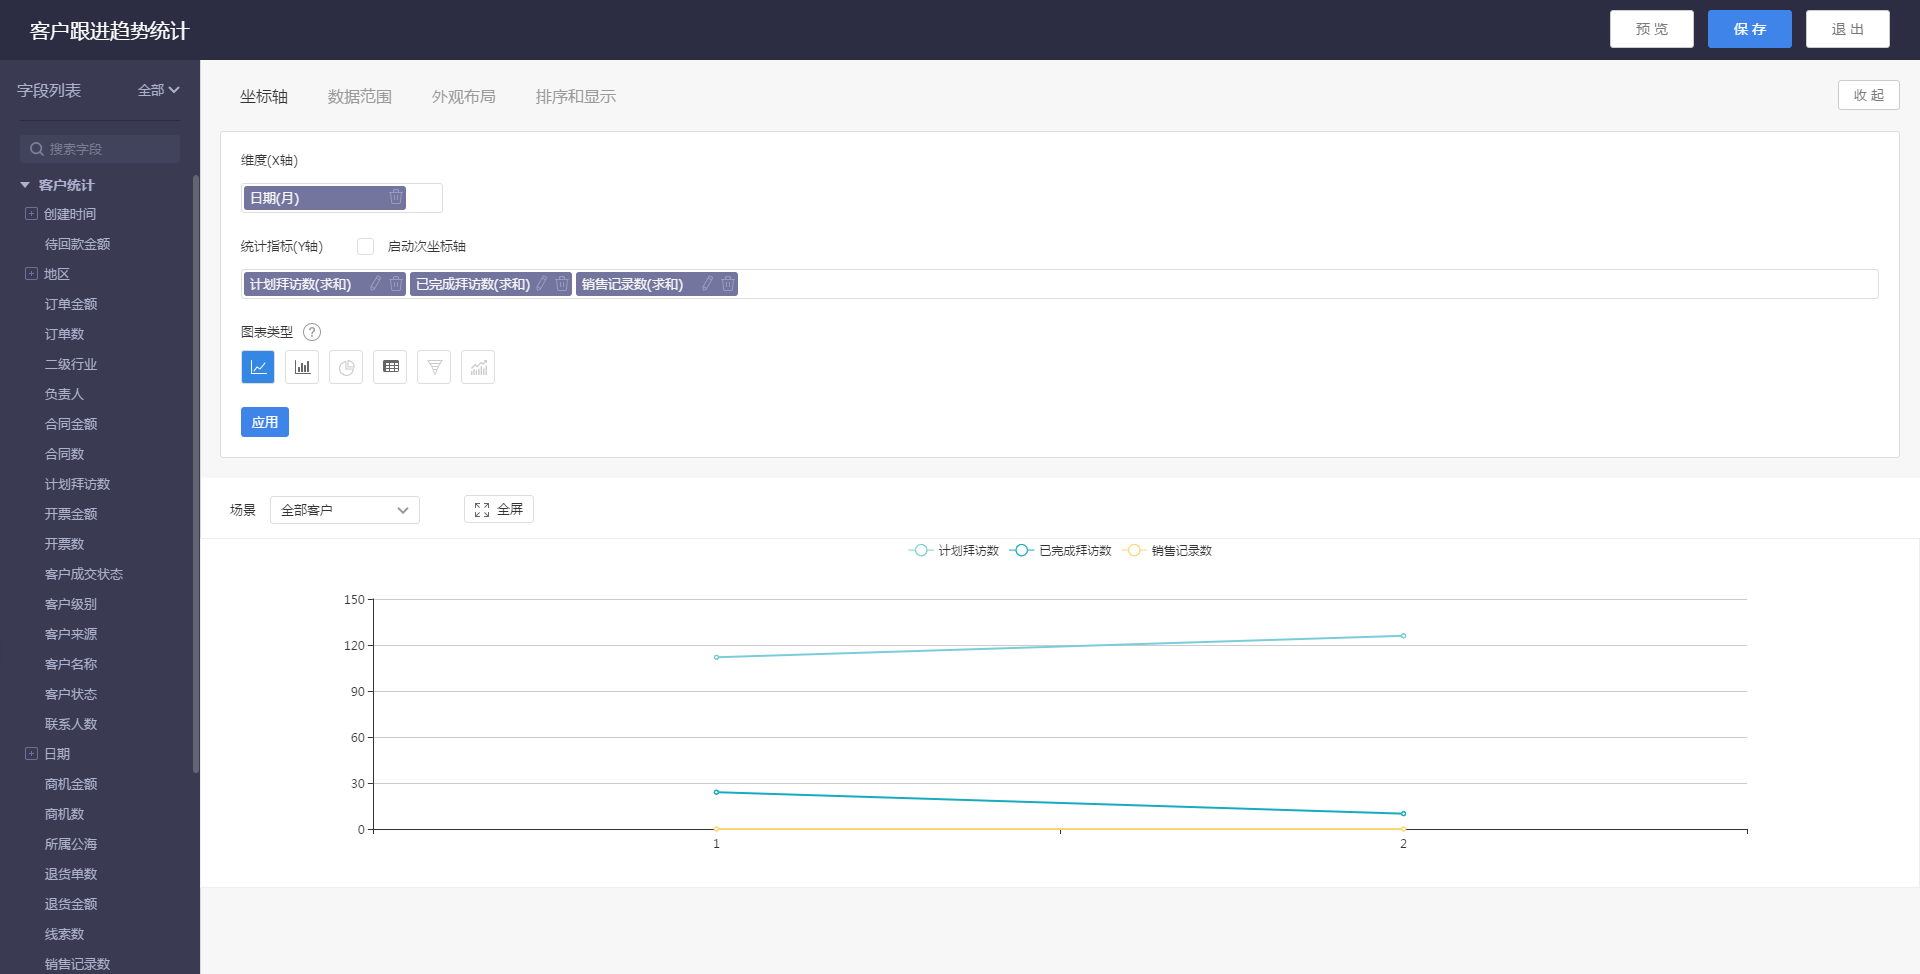1920x974 pixels.
Task: Select the table chart type icon
Action: click(390, 367)
